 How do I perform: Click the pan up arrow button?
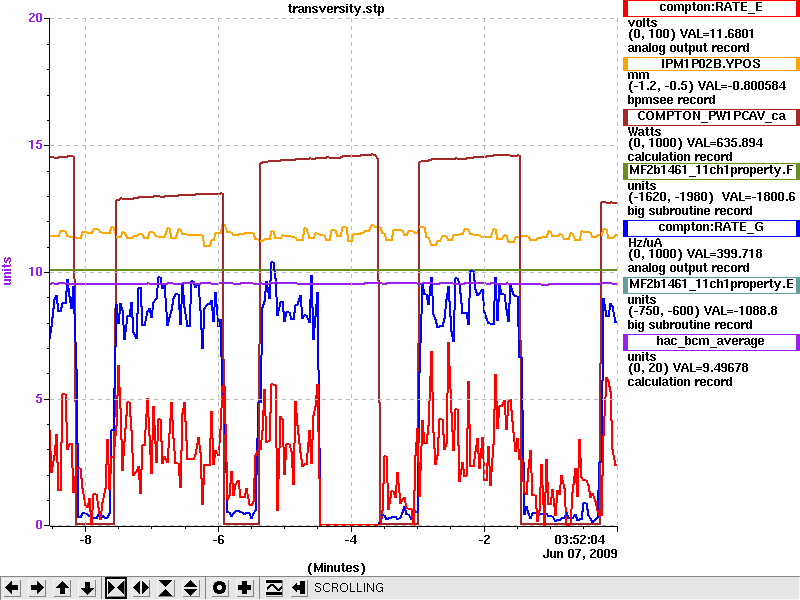point(62,588)
